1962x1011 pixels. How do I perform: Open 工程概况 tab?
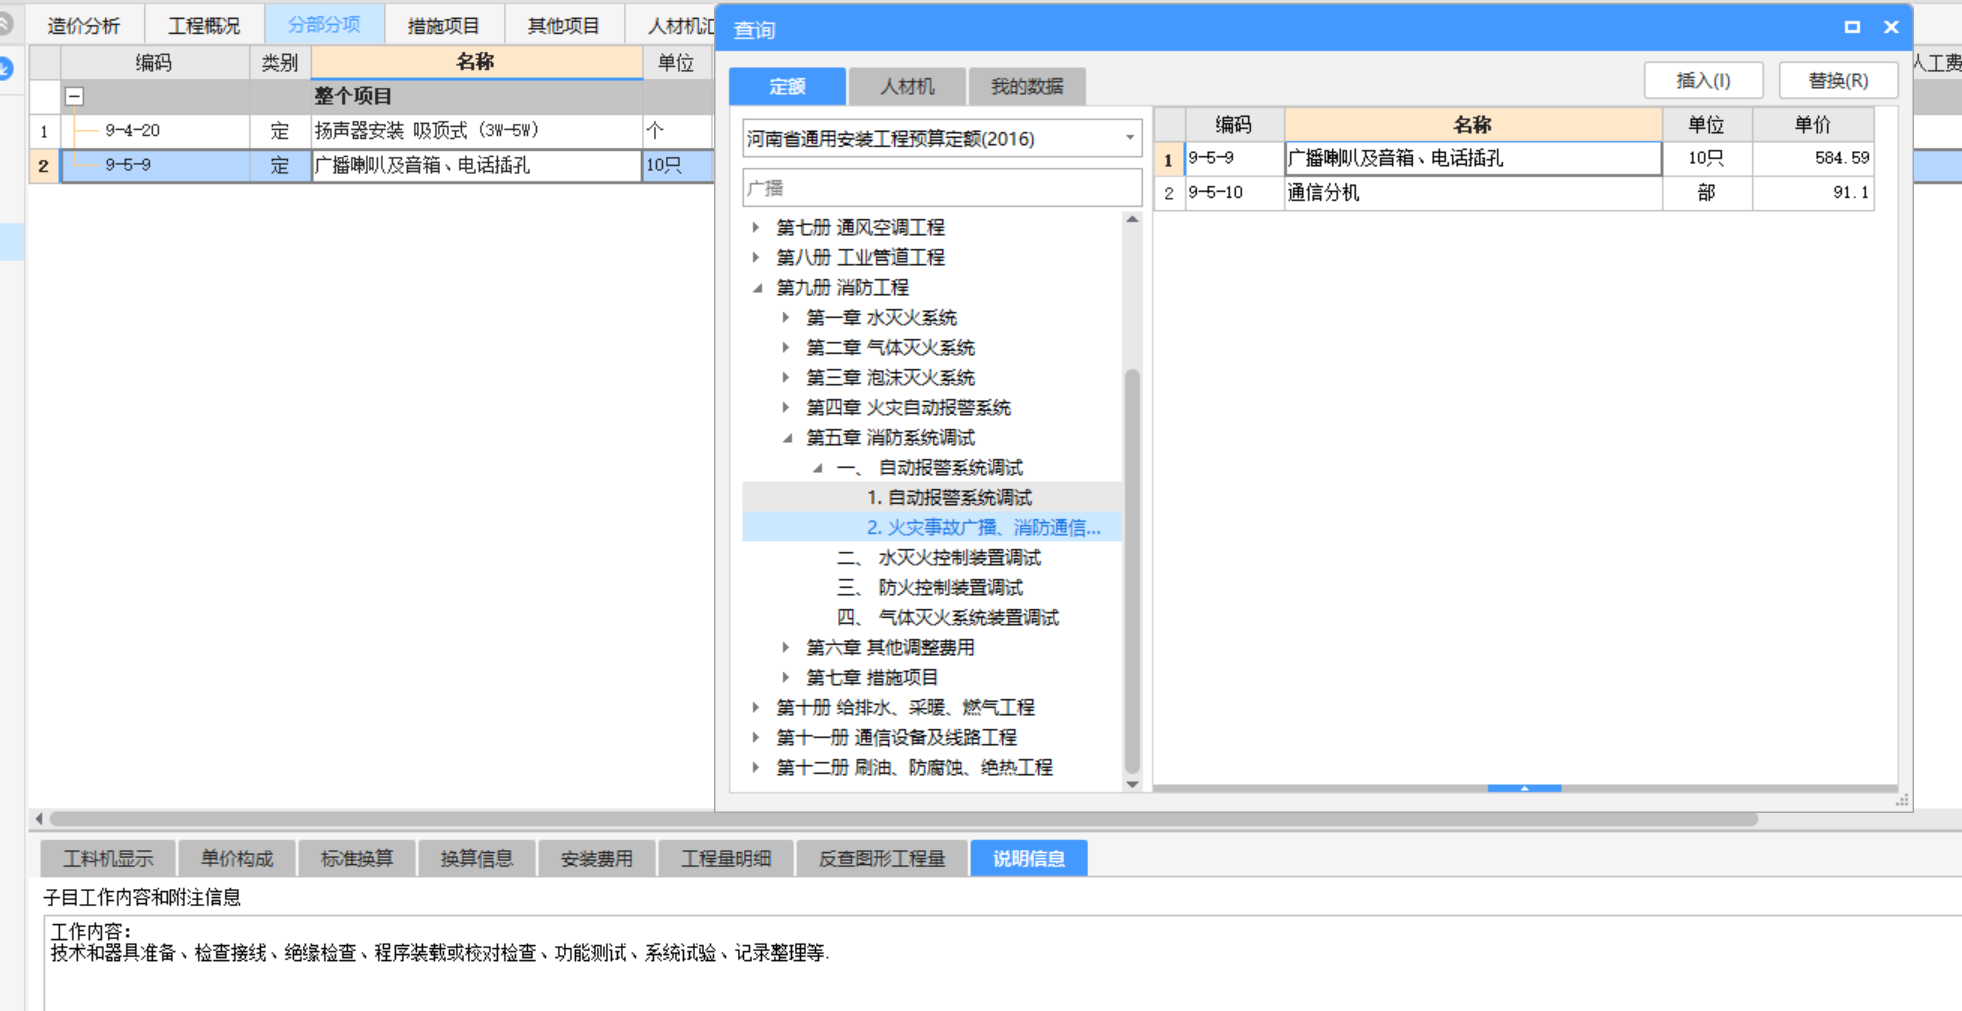(x=204, y=25)
